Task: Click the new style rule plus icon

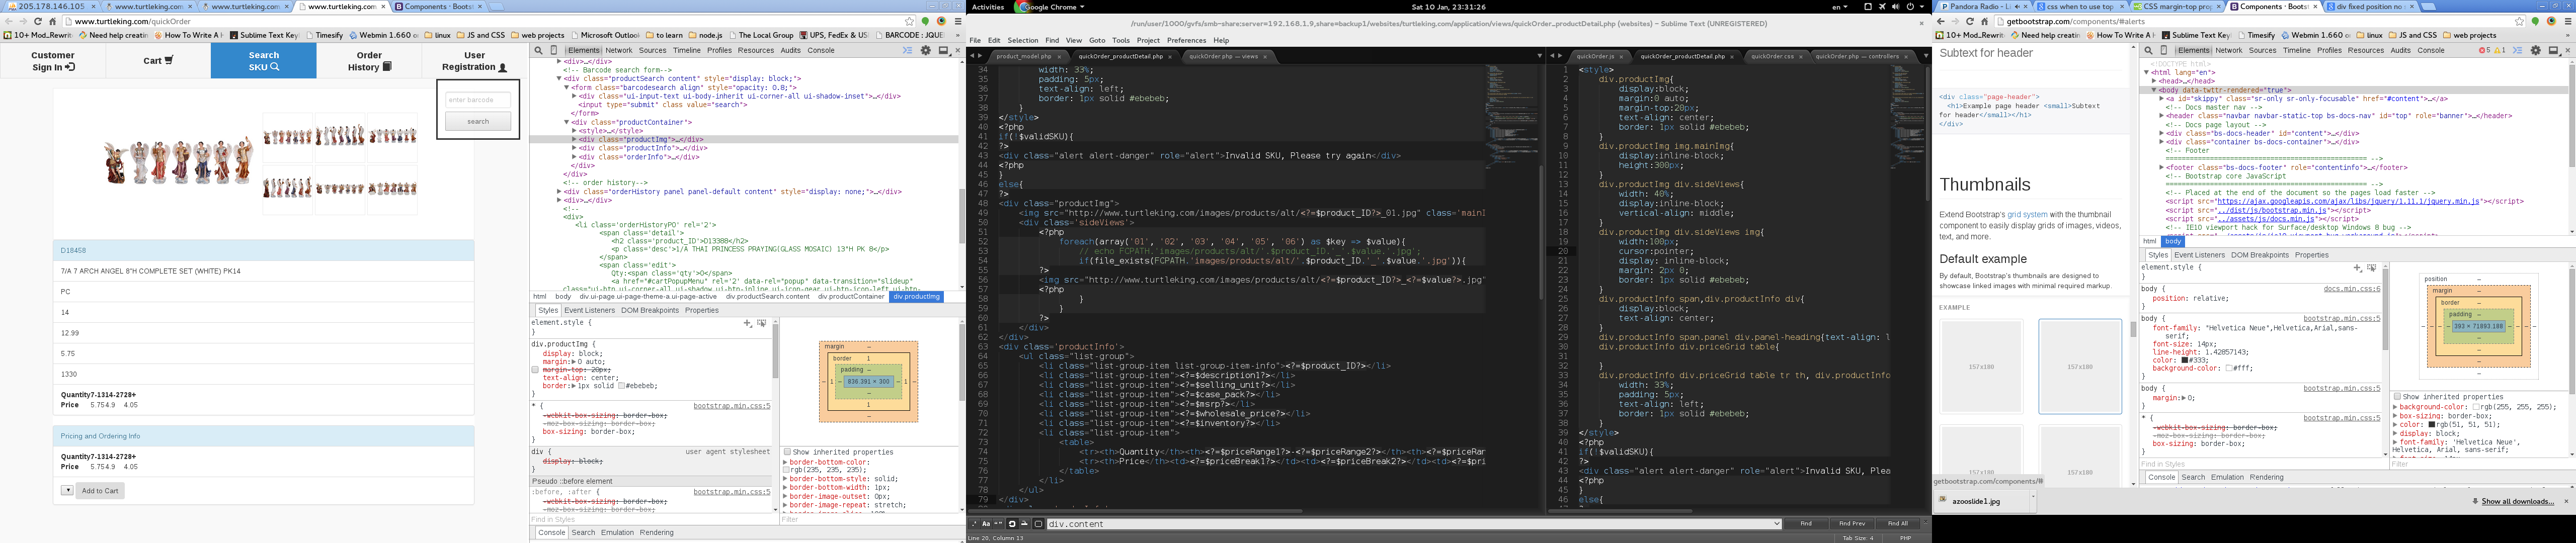Action: 747,323
